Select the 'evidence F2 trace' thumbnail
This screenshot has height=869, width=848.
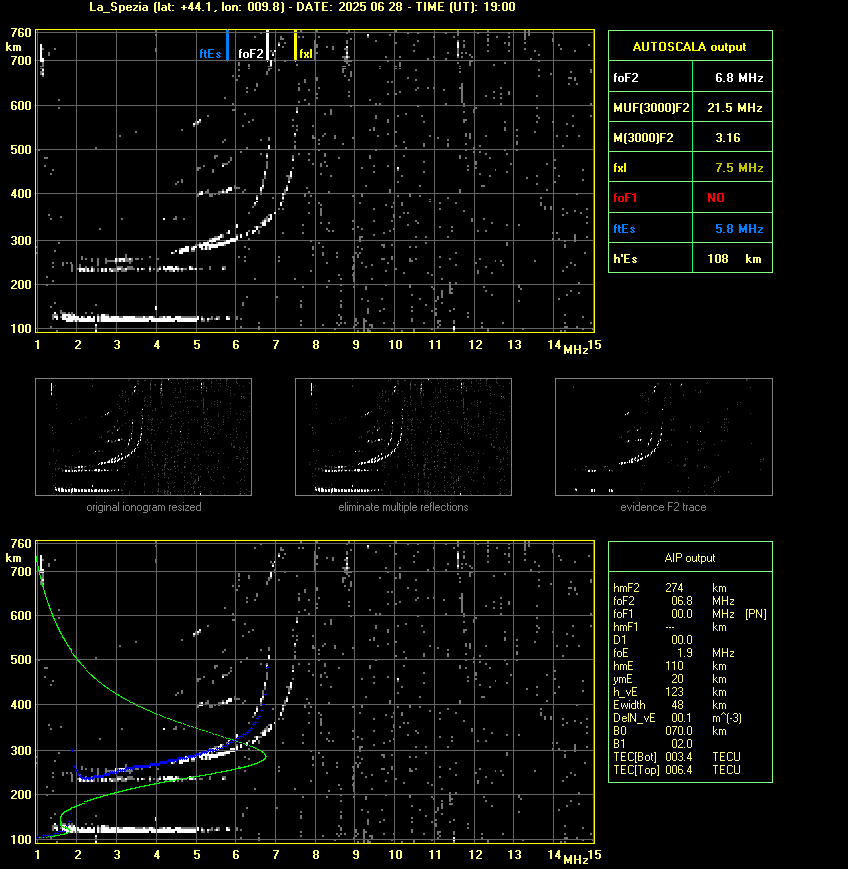(664, 437)
